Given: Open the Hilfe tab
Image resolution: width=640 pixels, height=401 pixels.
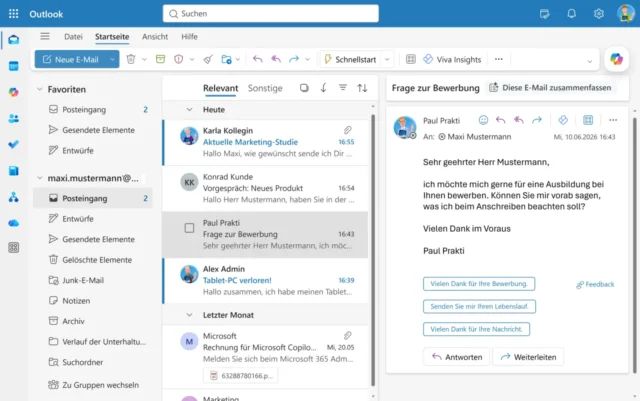Looking at the screenshot, I should click(x=189, y=37).
